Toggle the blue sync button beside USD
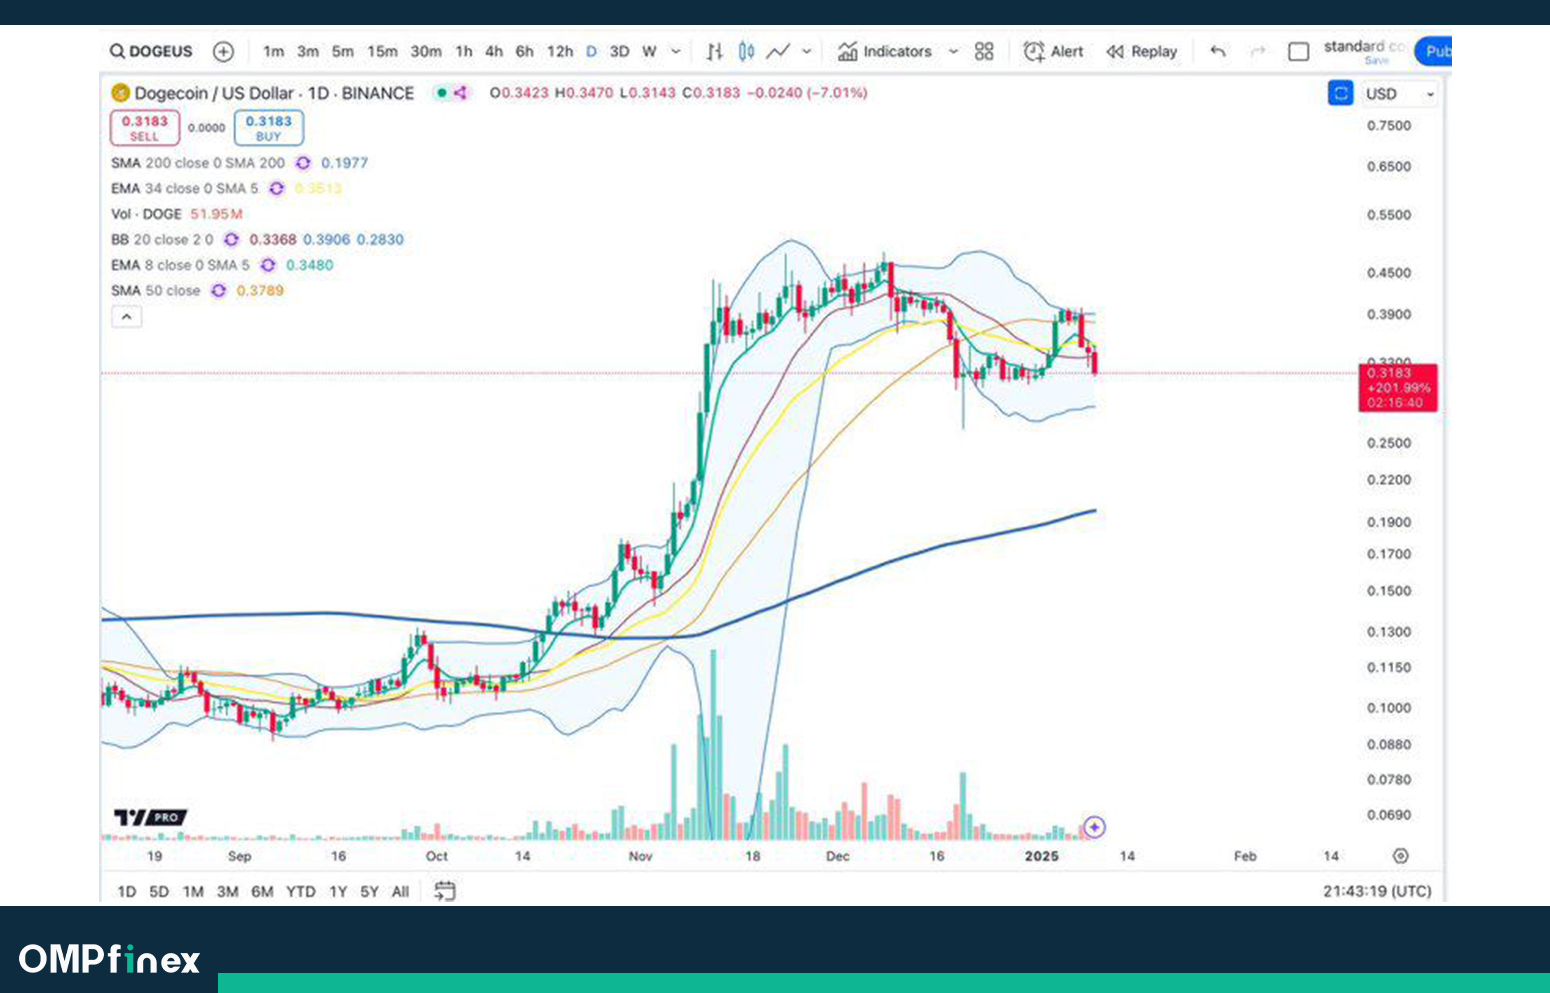 point(1340,93)
